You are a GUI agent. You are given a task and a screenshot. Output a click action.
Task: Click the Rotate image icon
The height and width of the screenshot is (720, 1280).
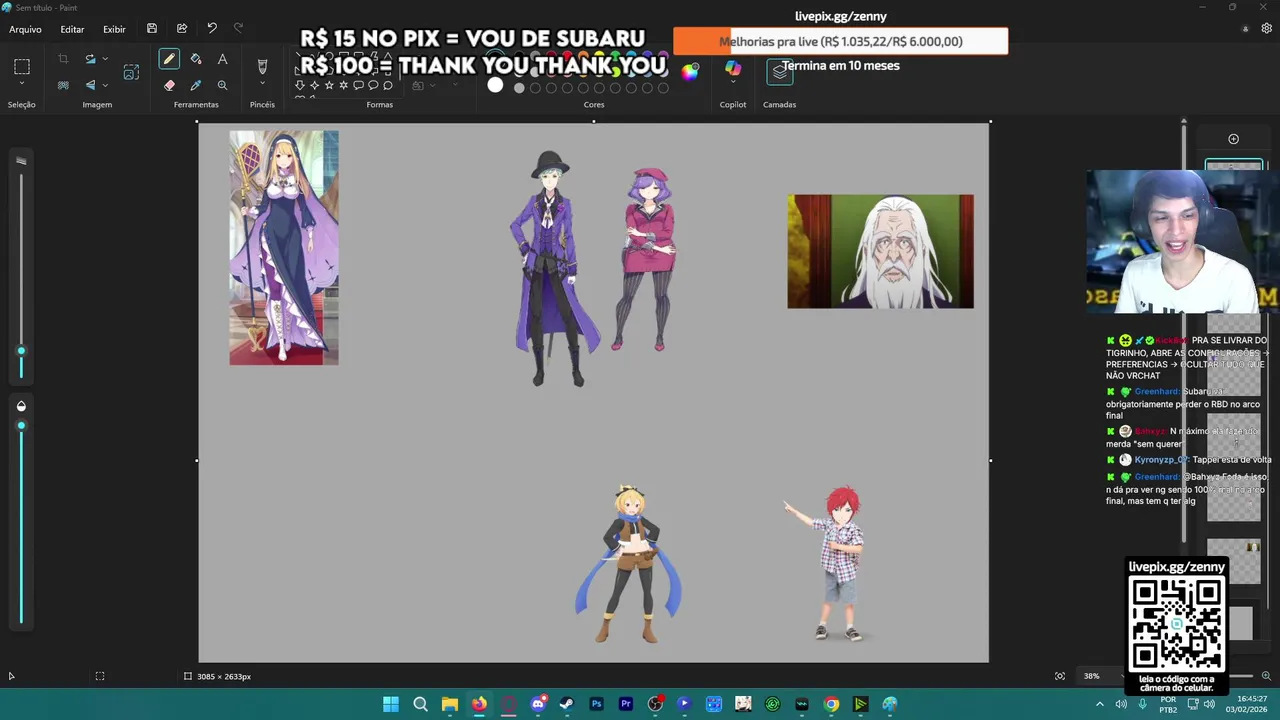[x=90, y=60]
